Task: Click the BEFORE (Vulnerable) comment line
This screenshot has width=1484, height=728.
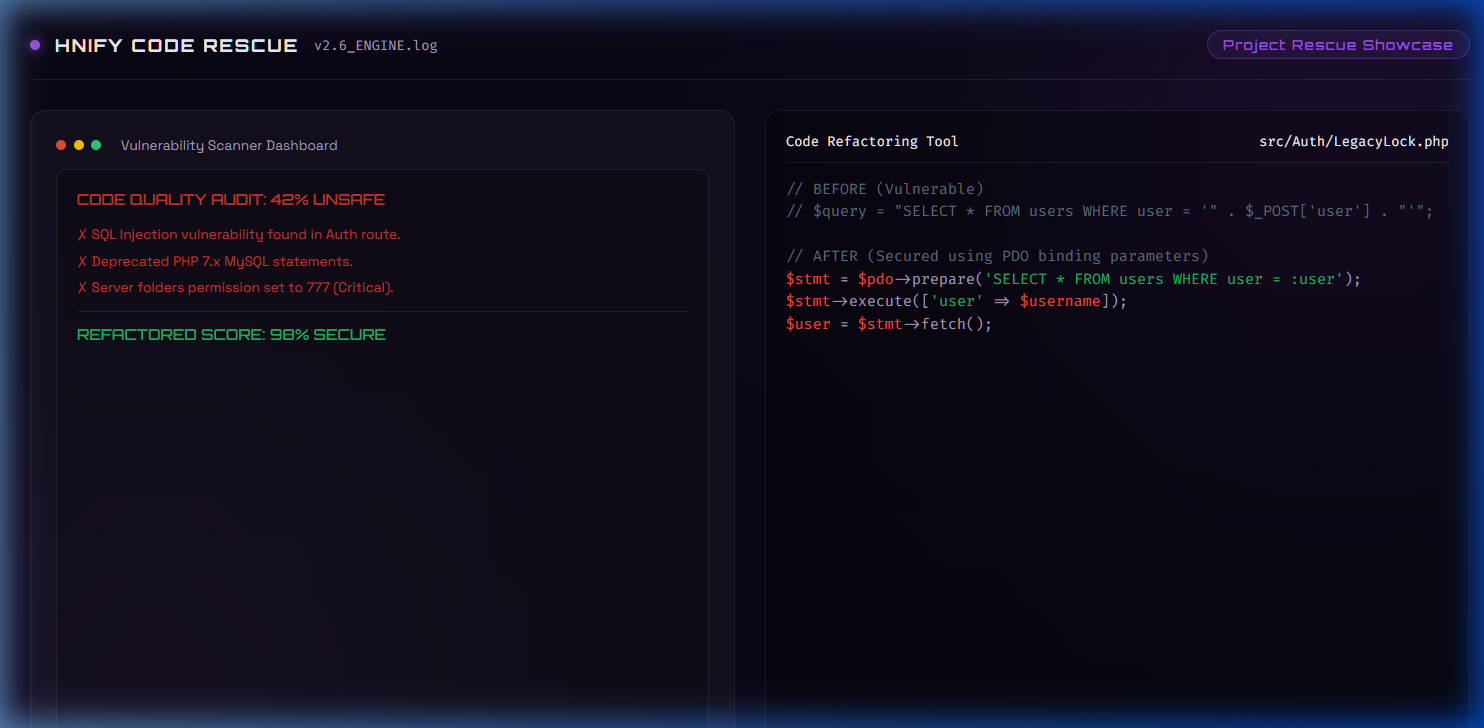Action: [886, 189]
